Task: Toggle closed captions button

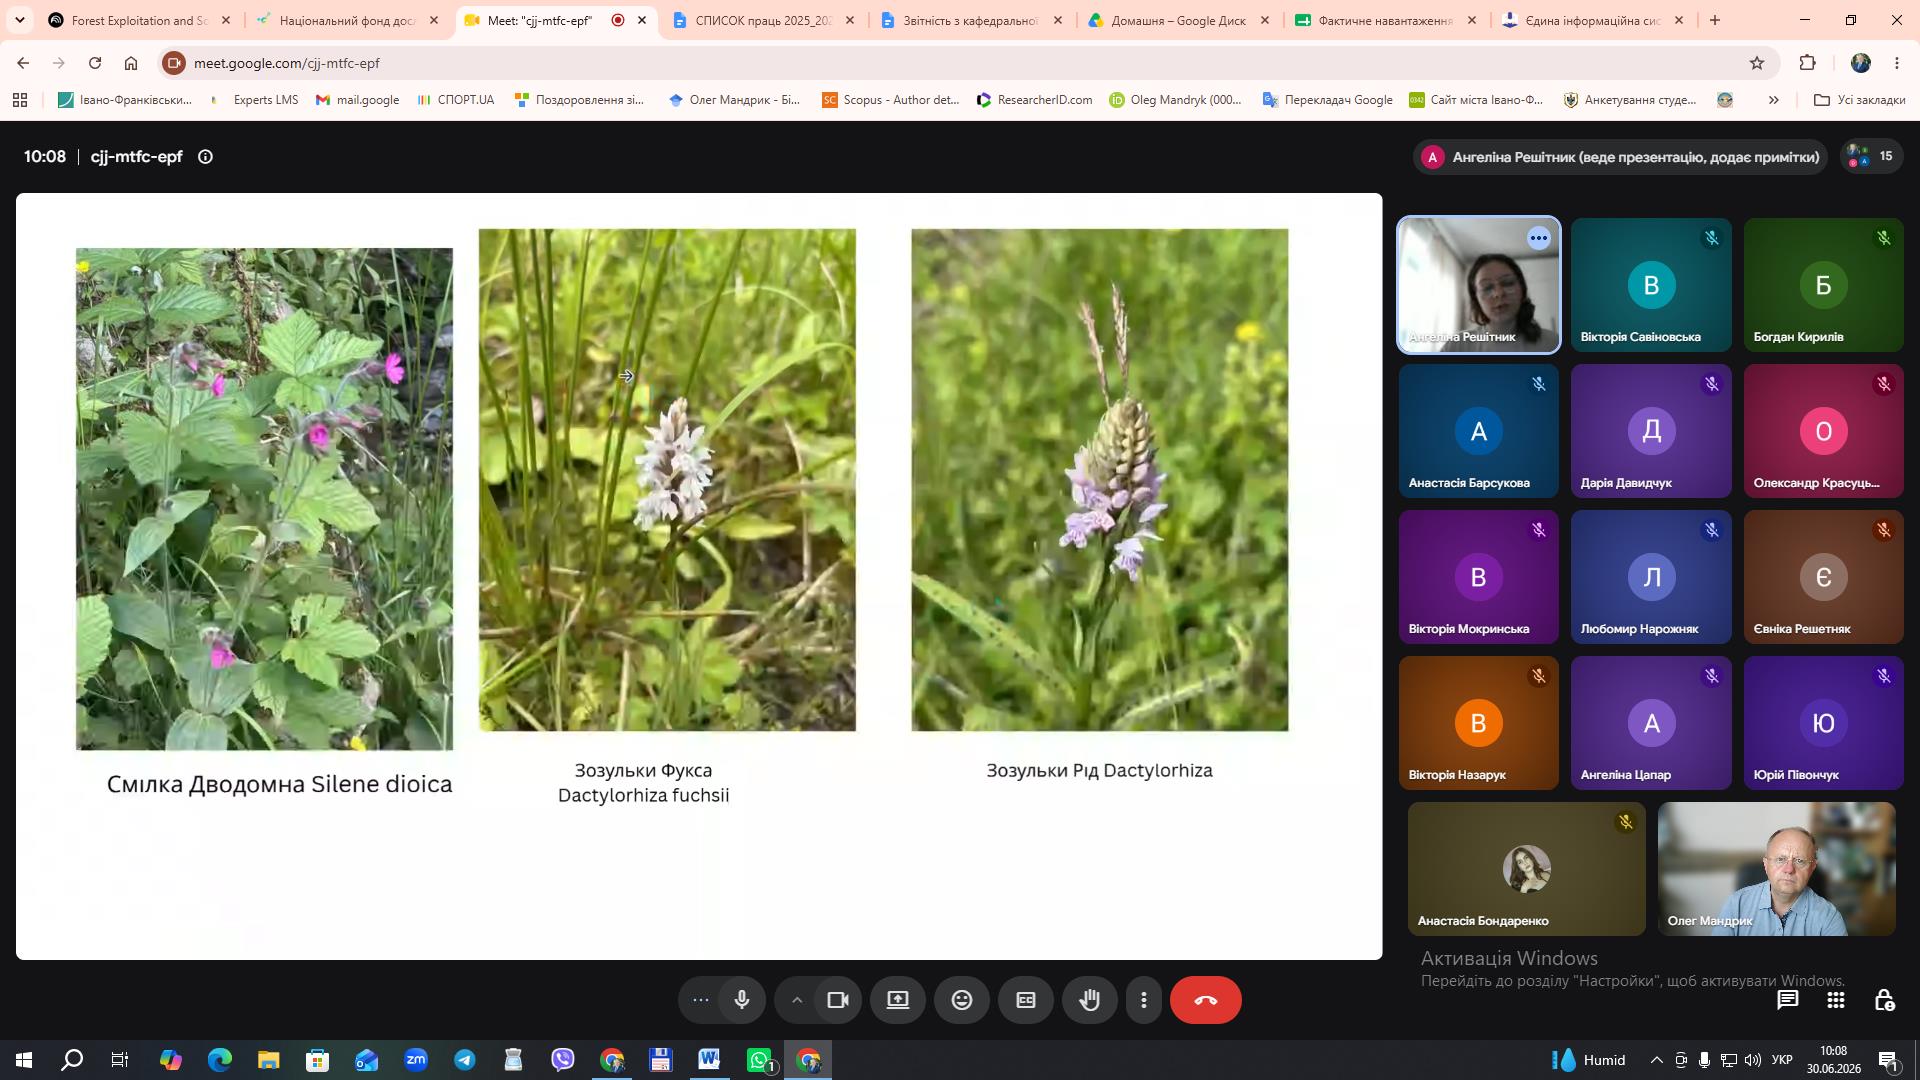Action: [x=1026, y=1000]
